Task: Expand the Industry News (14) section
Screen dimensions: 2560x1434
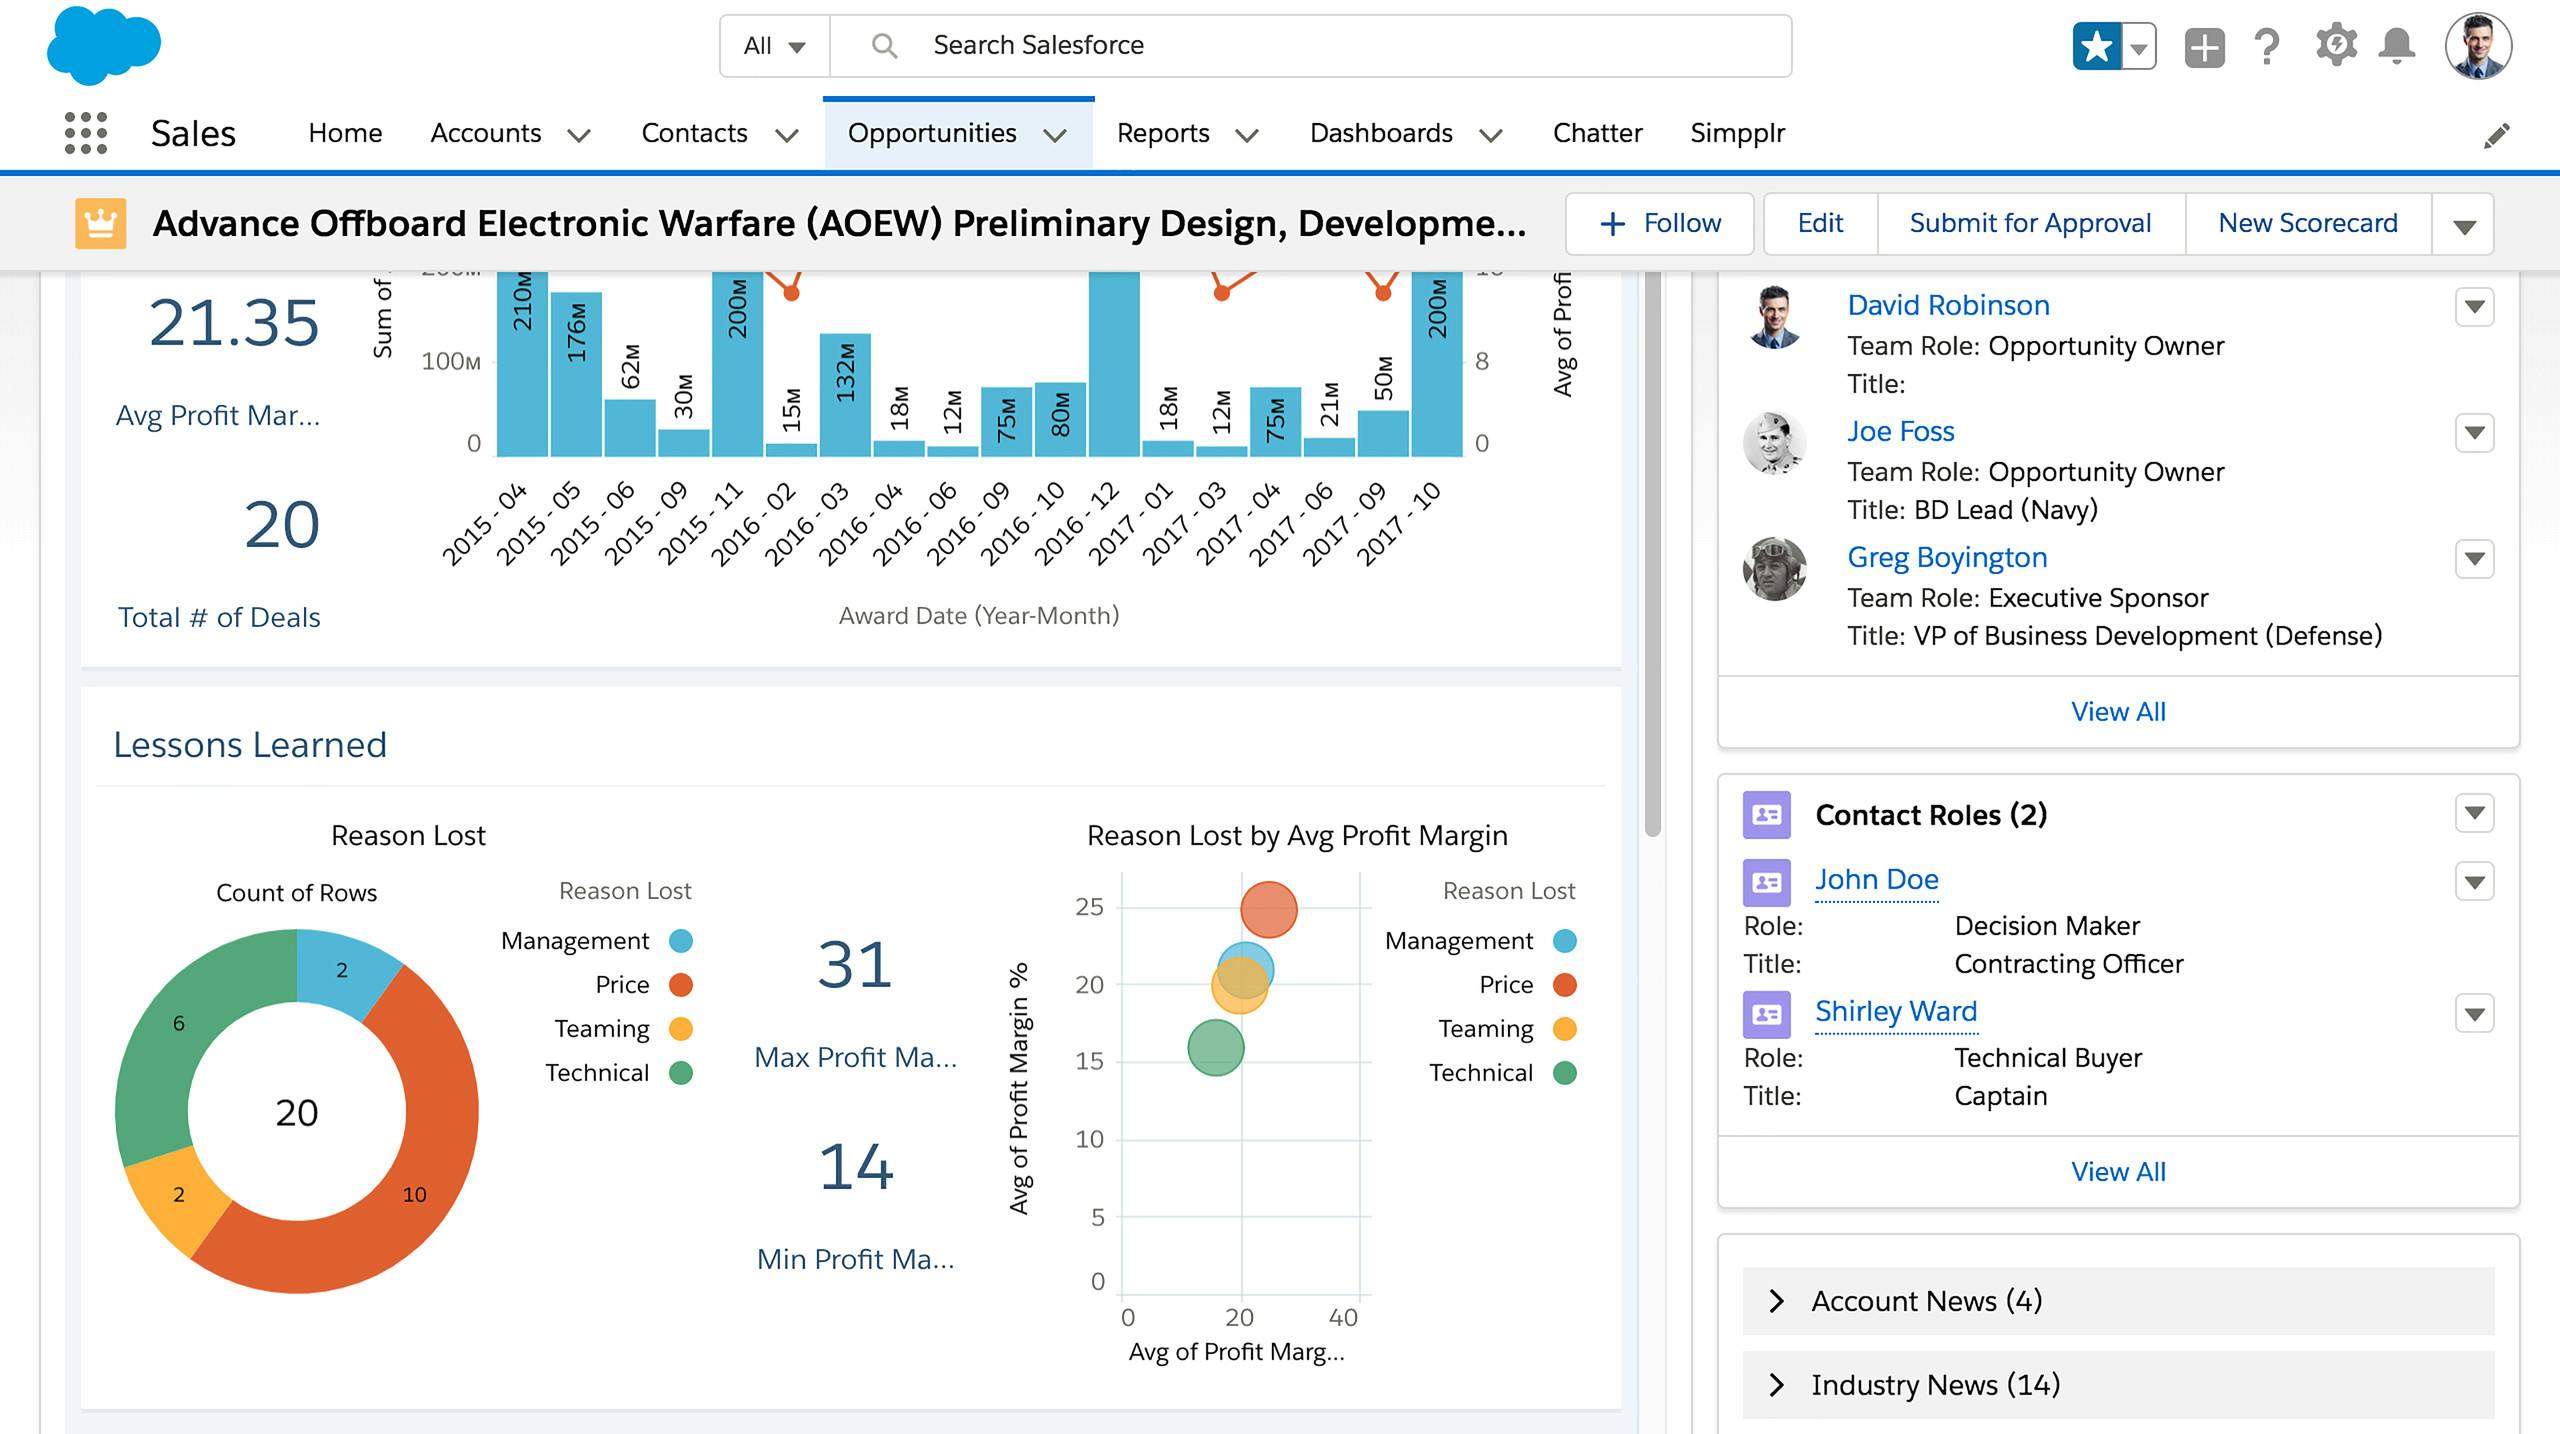Action: coord(2118,1385)
